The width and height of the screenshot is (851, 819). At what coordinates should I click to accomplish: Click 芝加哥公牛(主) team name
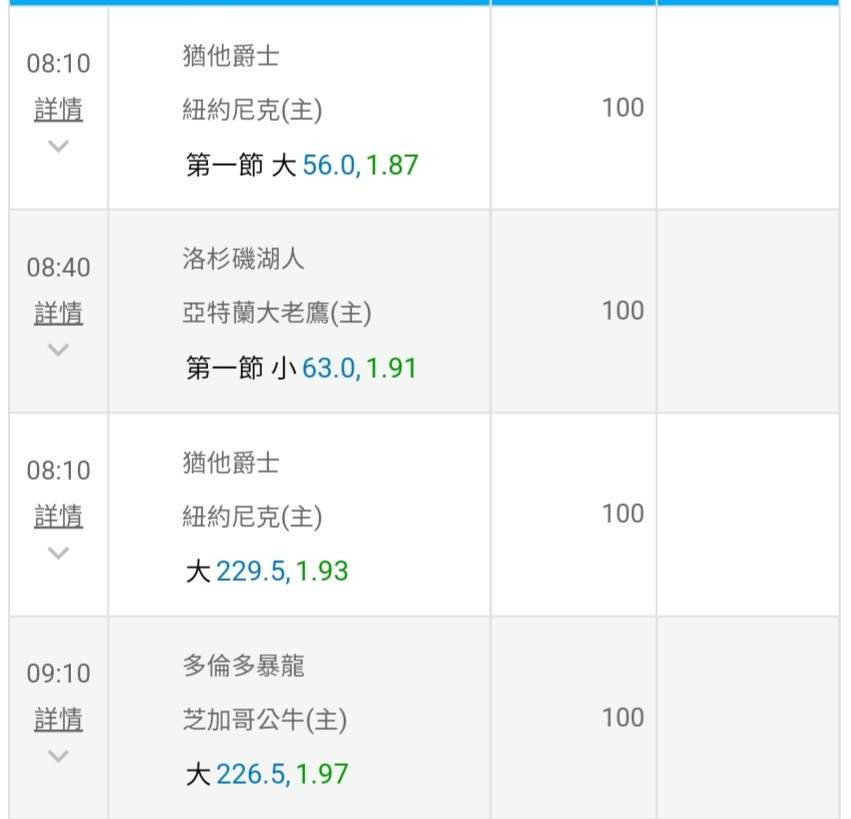(x=265, y=720)
